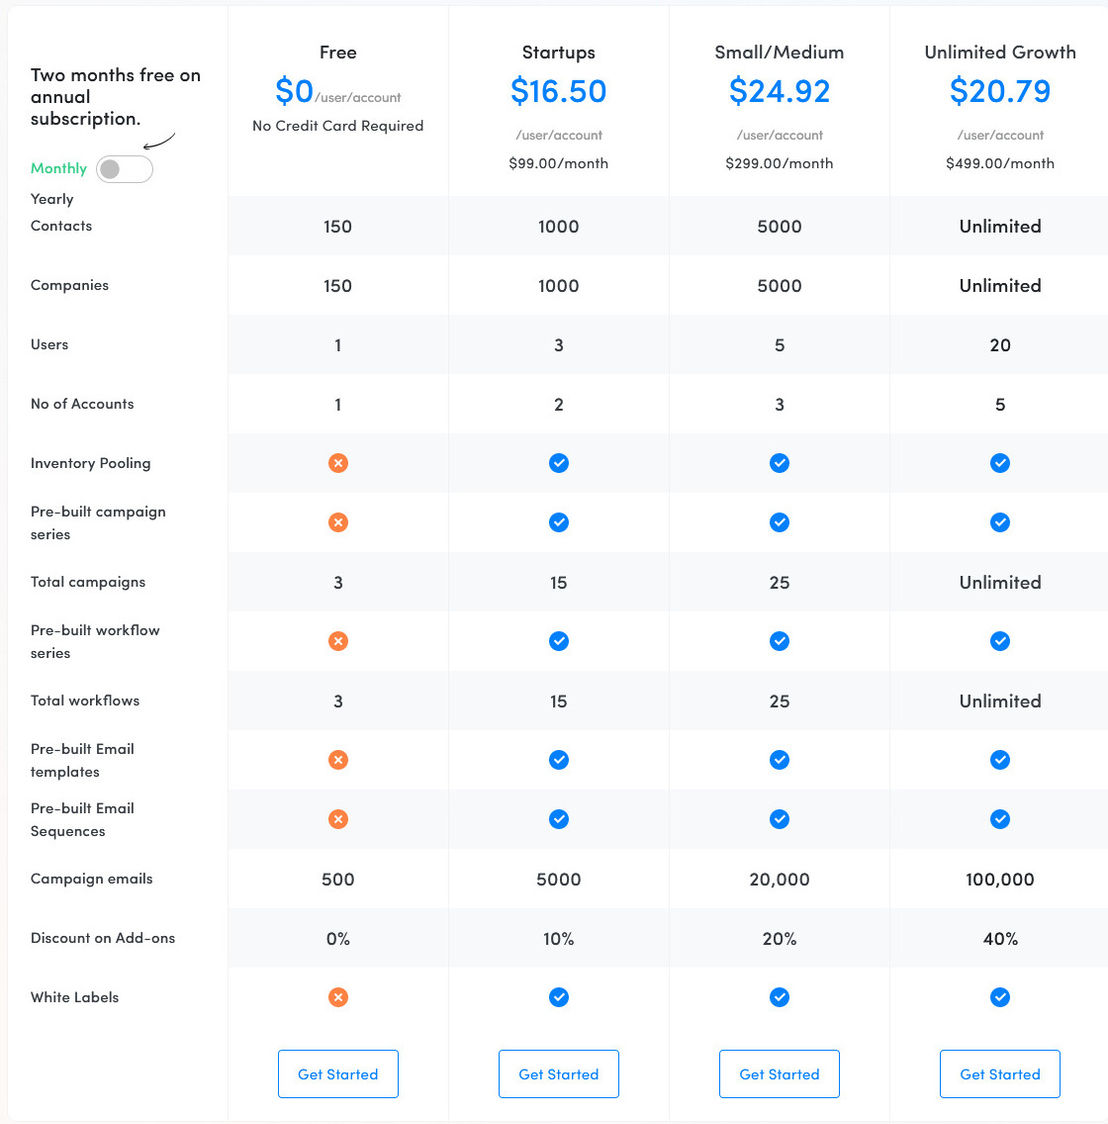Click the 500 campaign emails value in Free
Image resolution: width=1108 pixels, height=1124 pixels.
click(x=338, y=880)
